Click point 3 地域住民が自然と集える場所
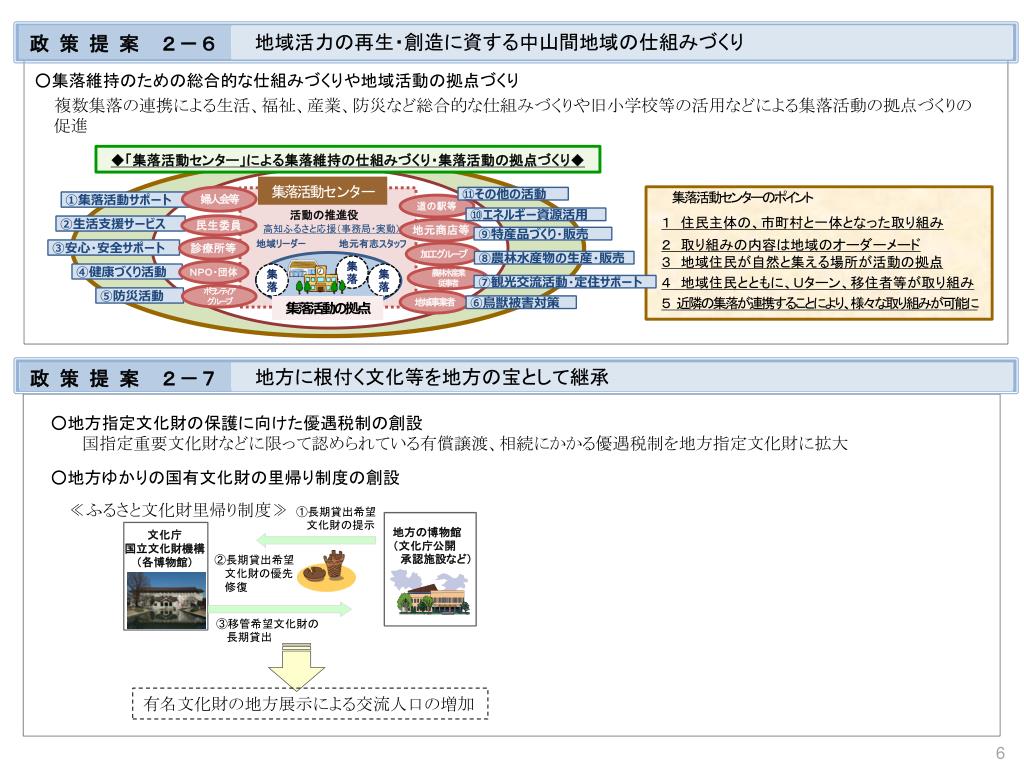 coord(801,262)
